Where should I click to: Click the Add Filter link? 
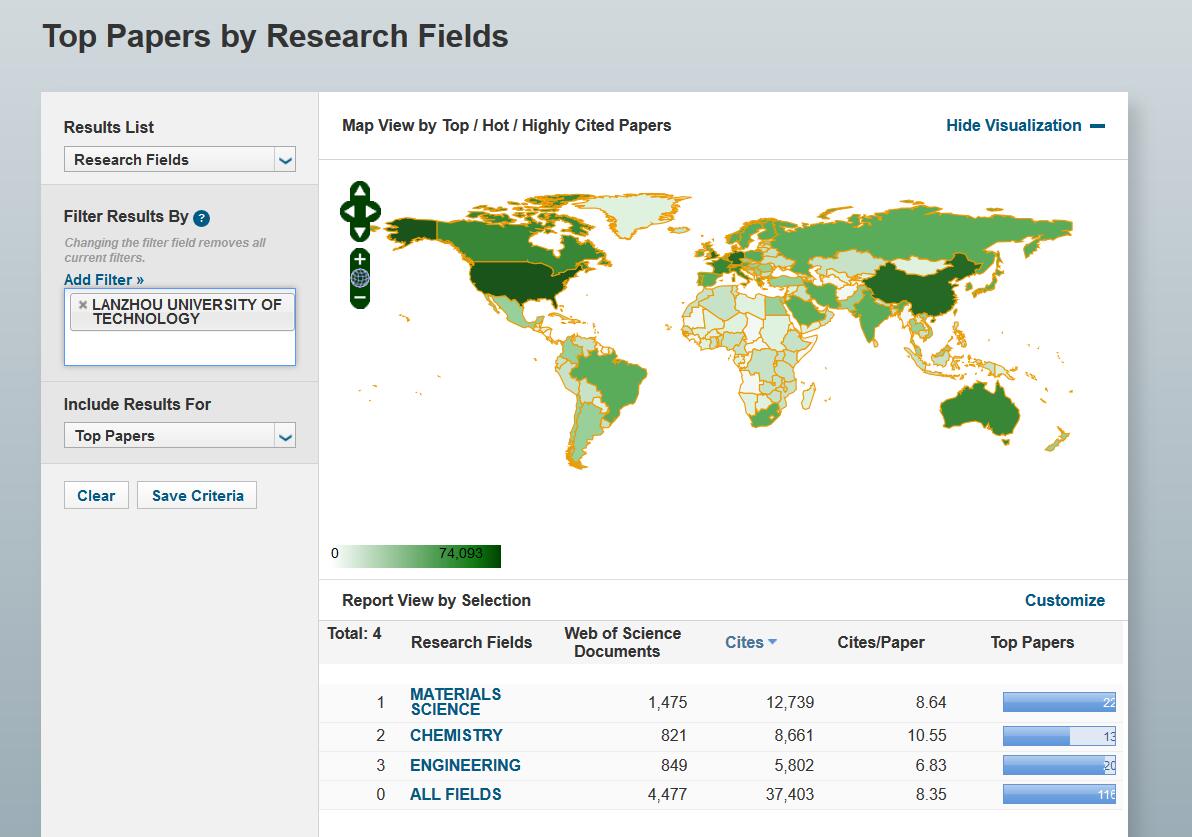[104, 280]
